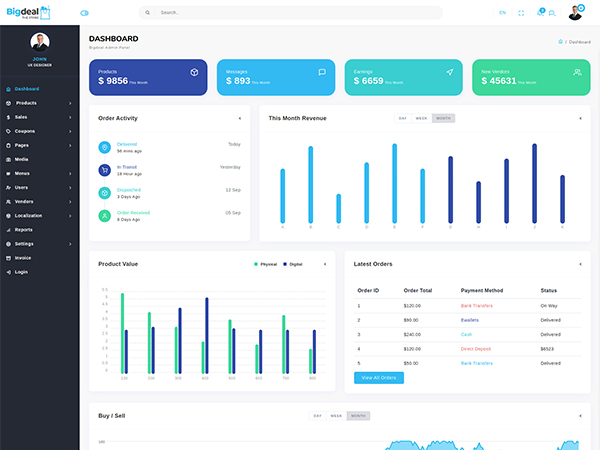Select Day tab in Buy / Sell chart
The image size is (600, 450).
pyautogui.click(x=318, y=415)
